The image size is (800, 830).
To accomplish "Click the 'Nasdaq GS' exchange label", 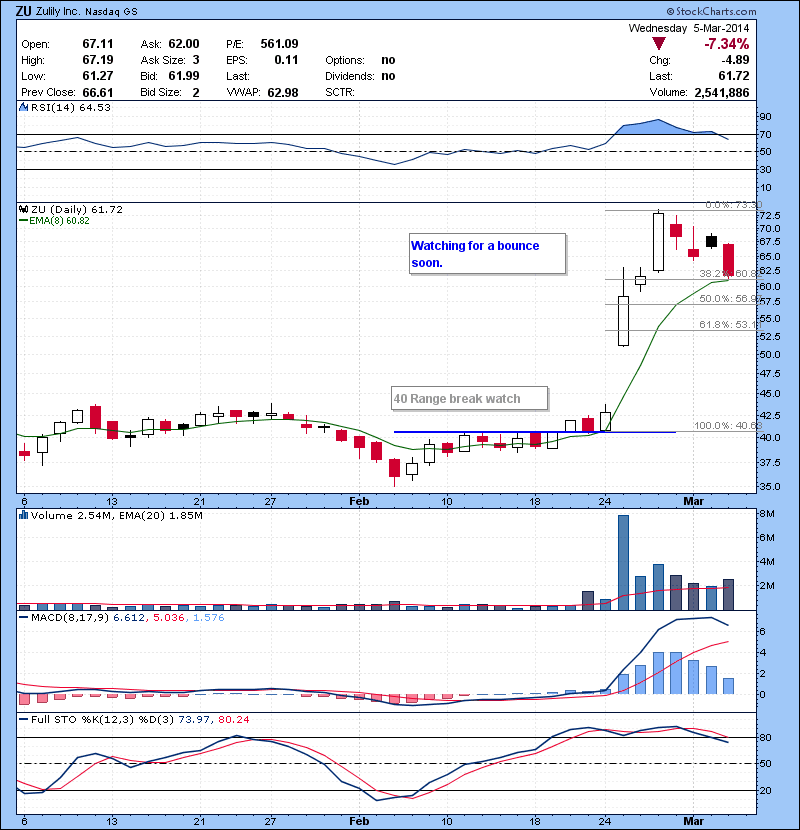I will pyautogui.click(x=111, y=12).
